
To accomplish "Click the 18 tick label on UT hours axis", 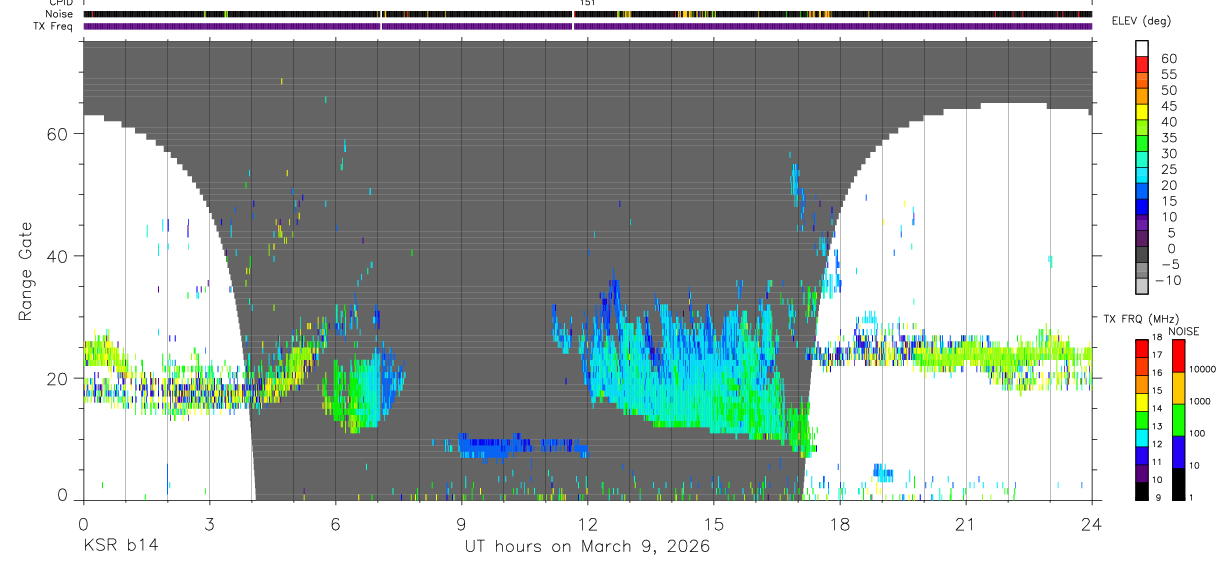I will tap(839, 524).
